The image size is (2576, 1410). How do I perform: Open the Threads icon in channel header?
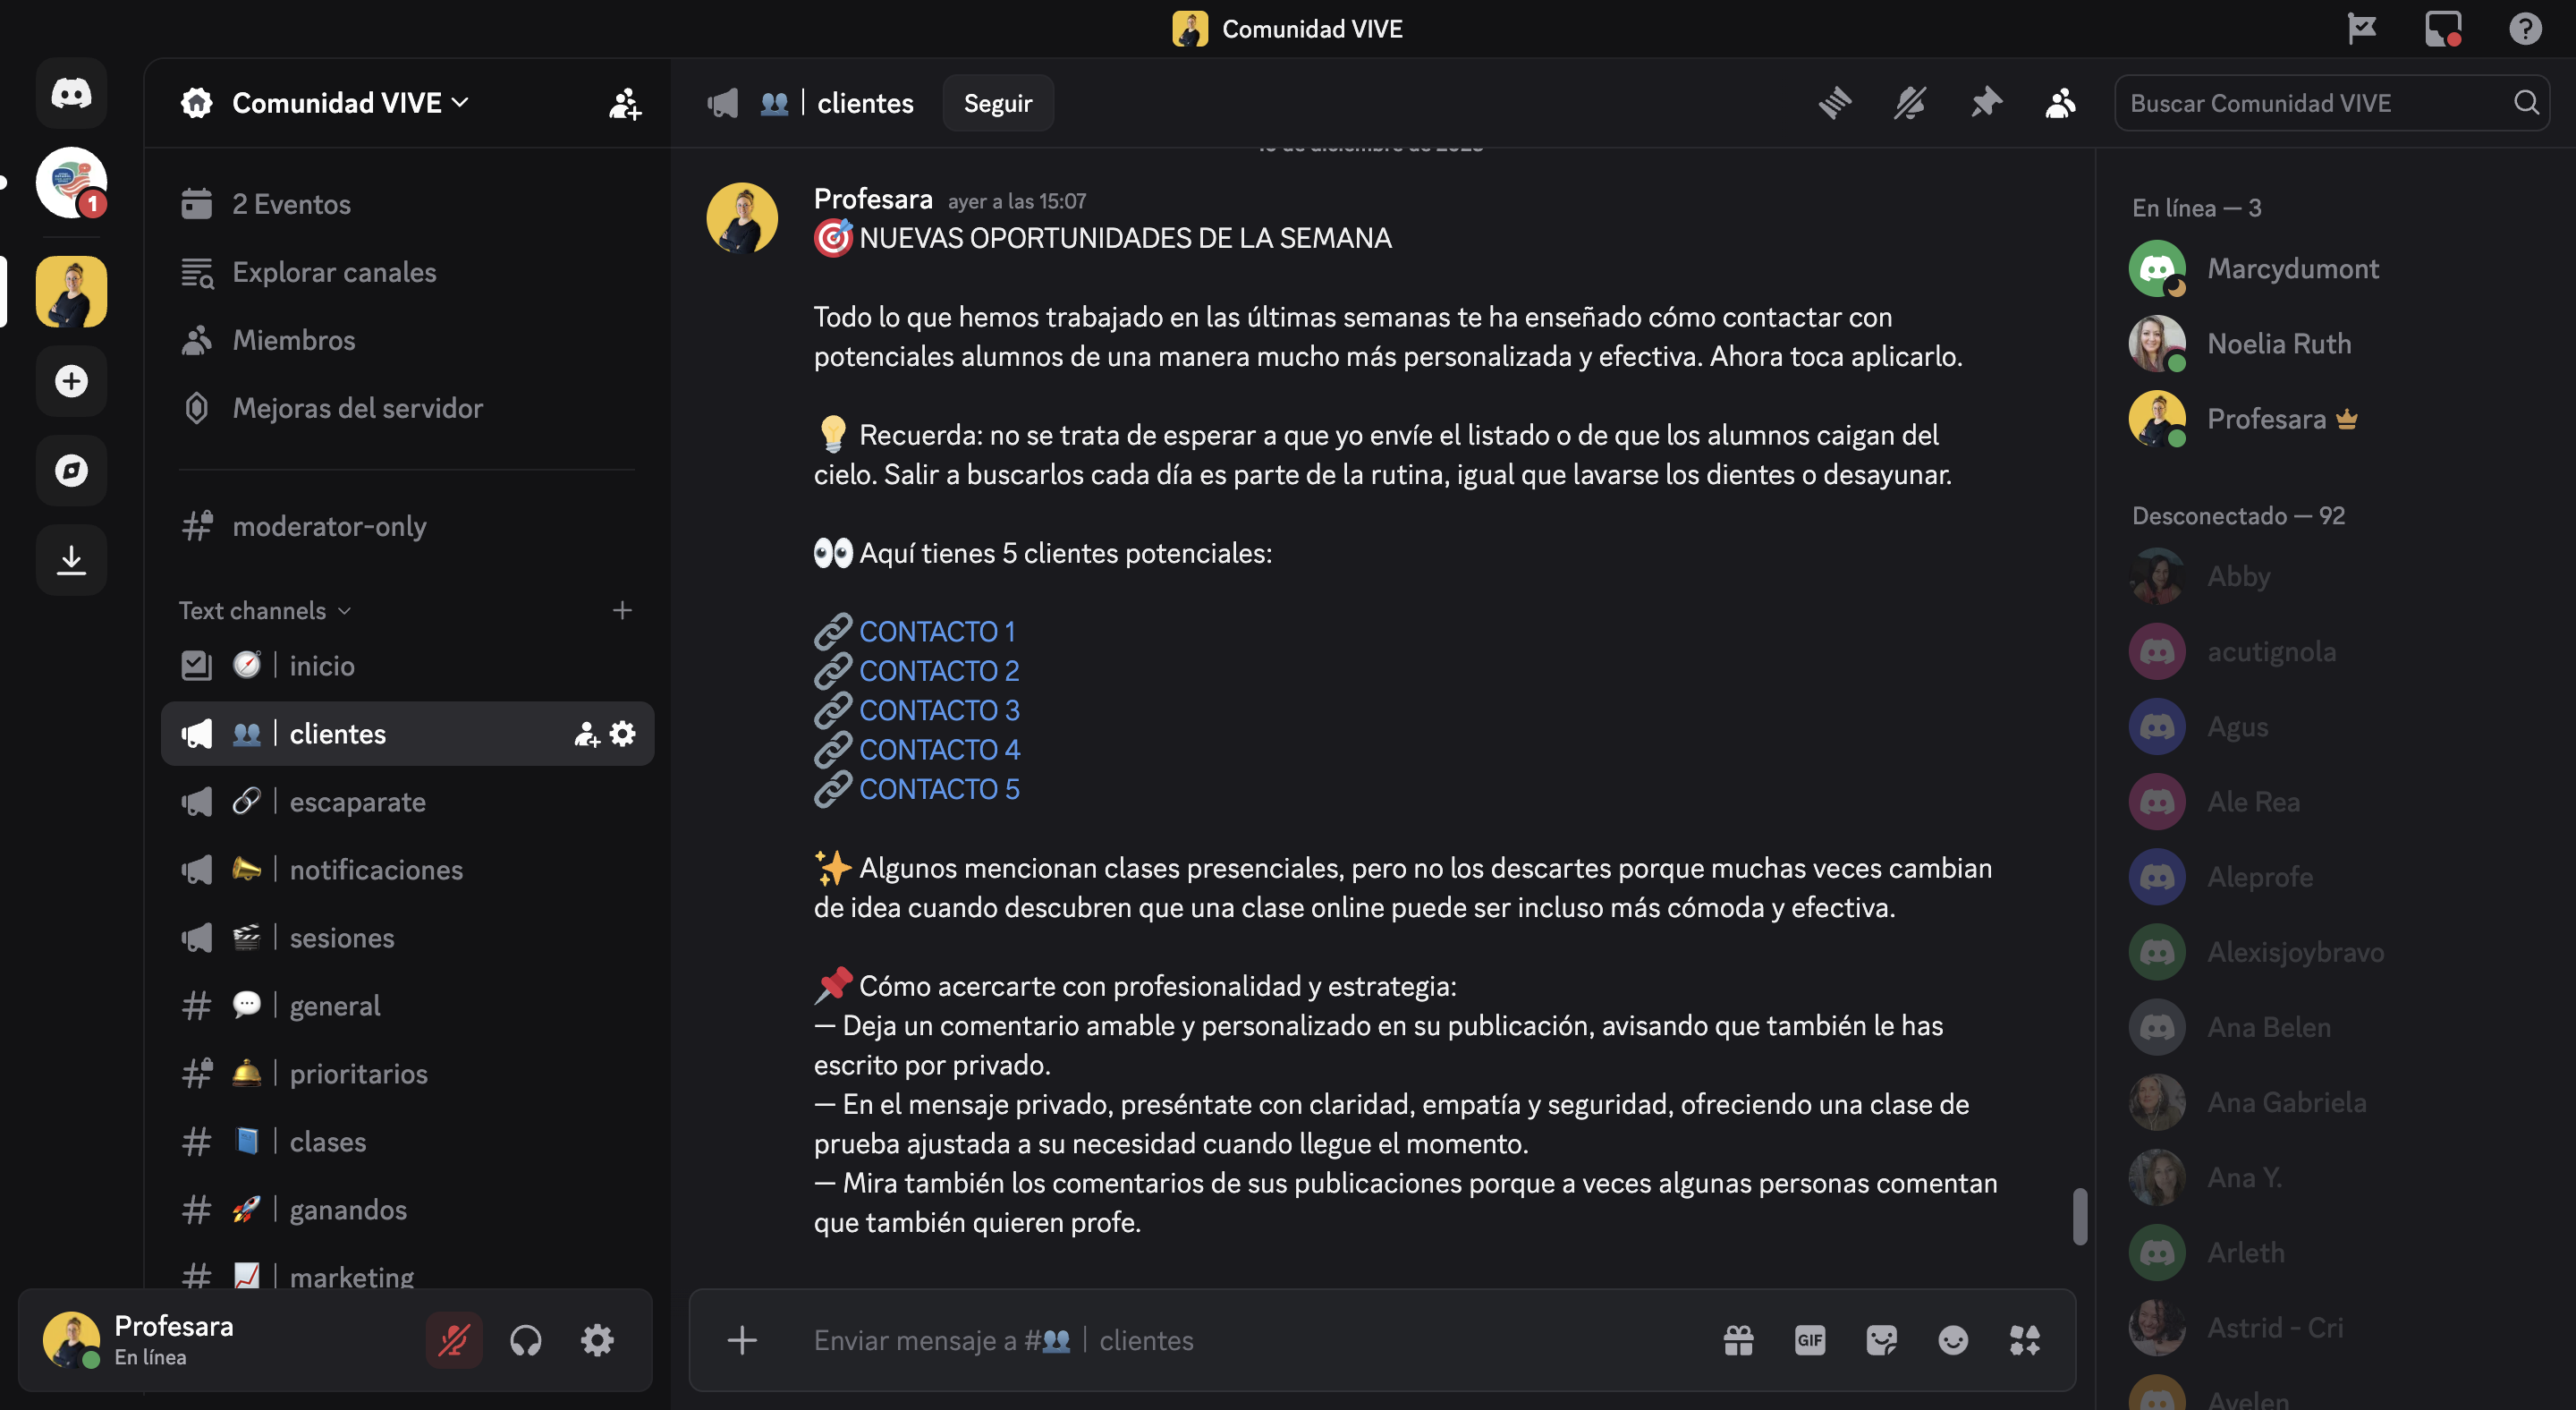click(x=1835, y=103)
